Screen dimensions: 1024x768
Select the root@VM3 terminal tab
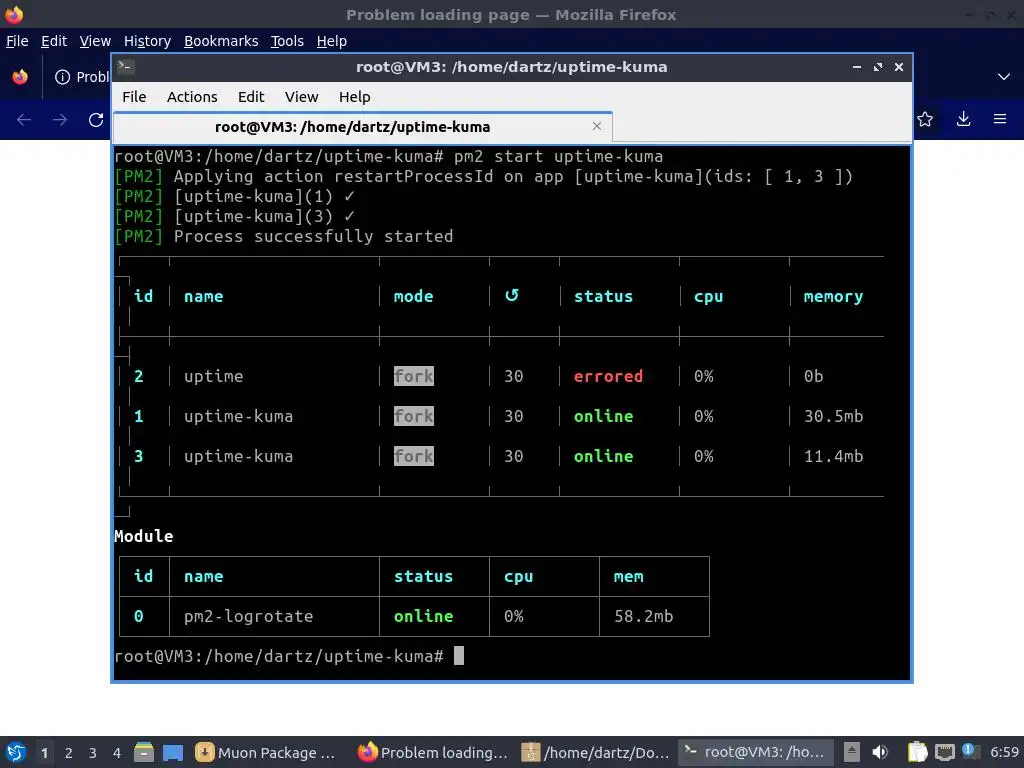coord(362,127)
